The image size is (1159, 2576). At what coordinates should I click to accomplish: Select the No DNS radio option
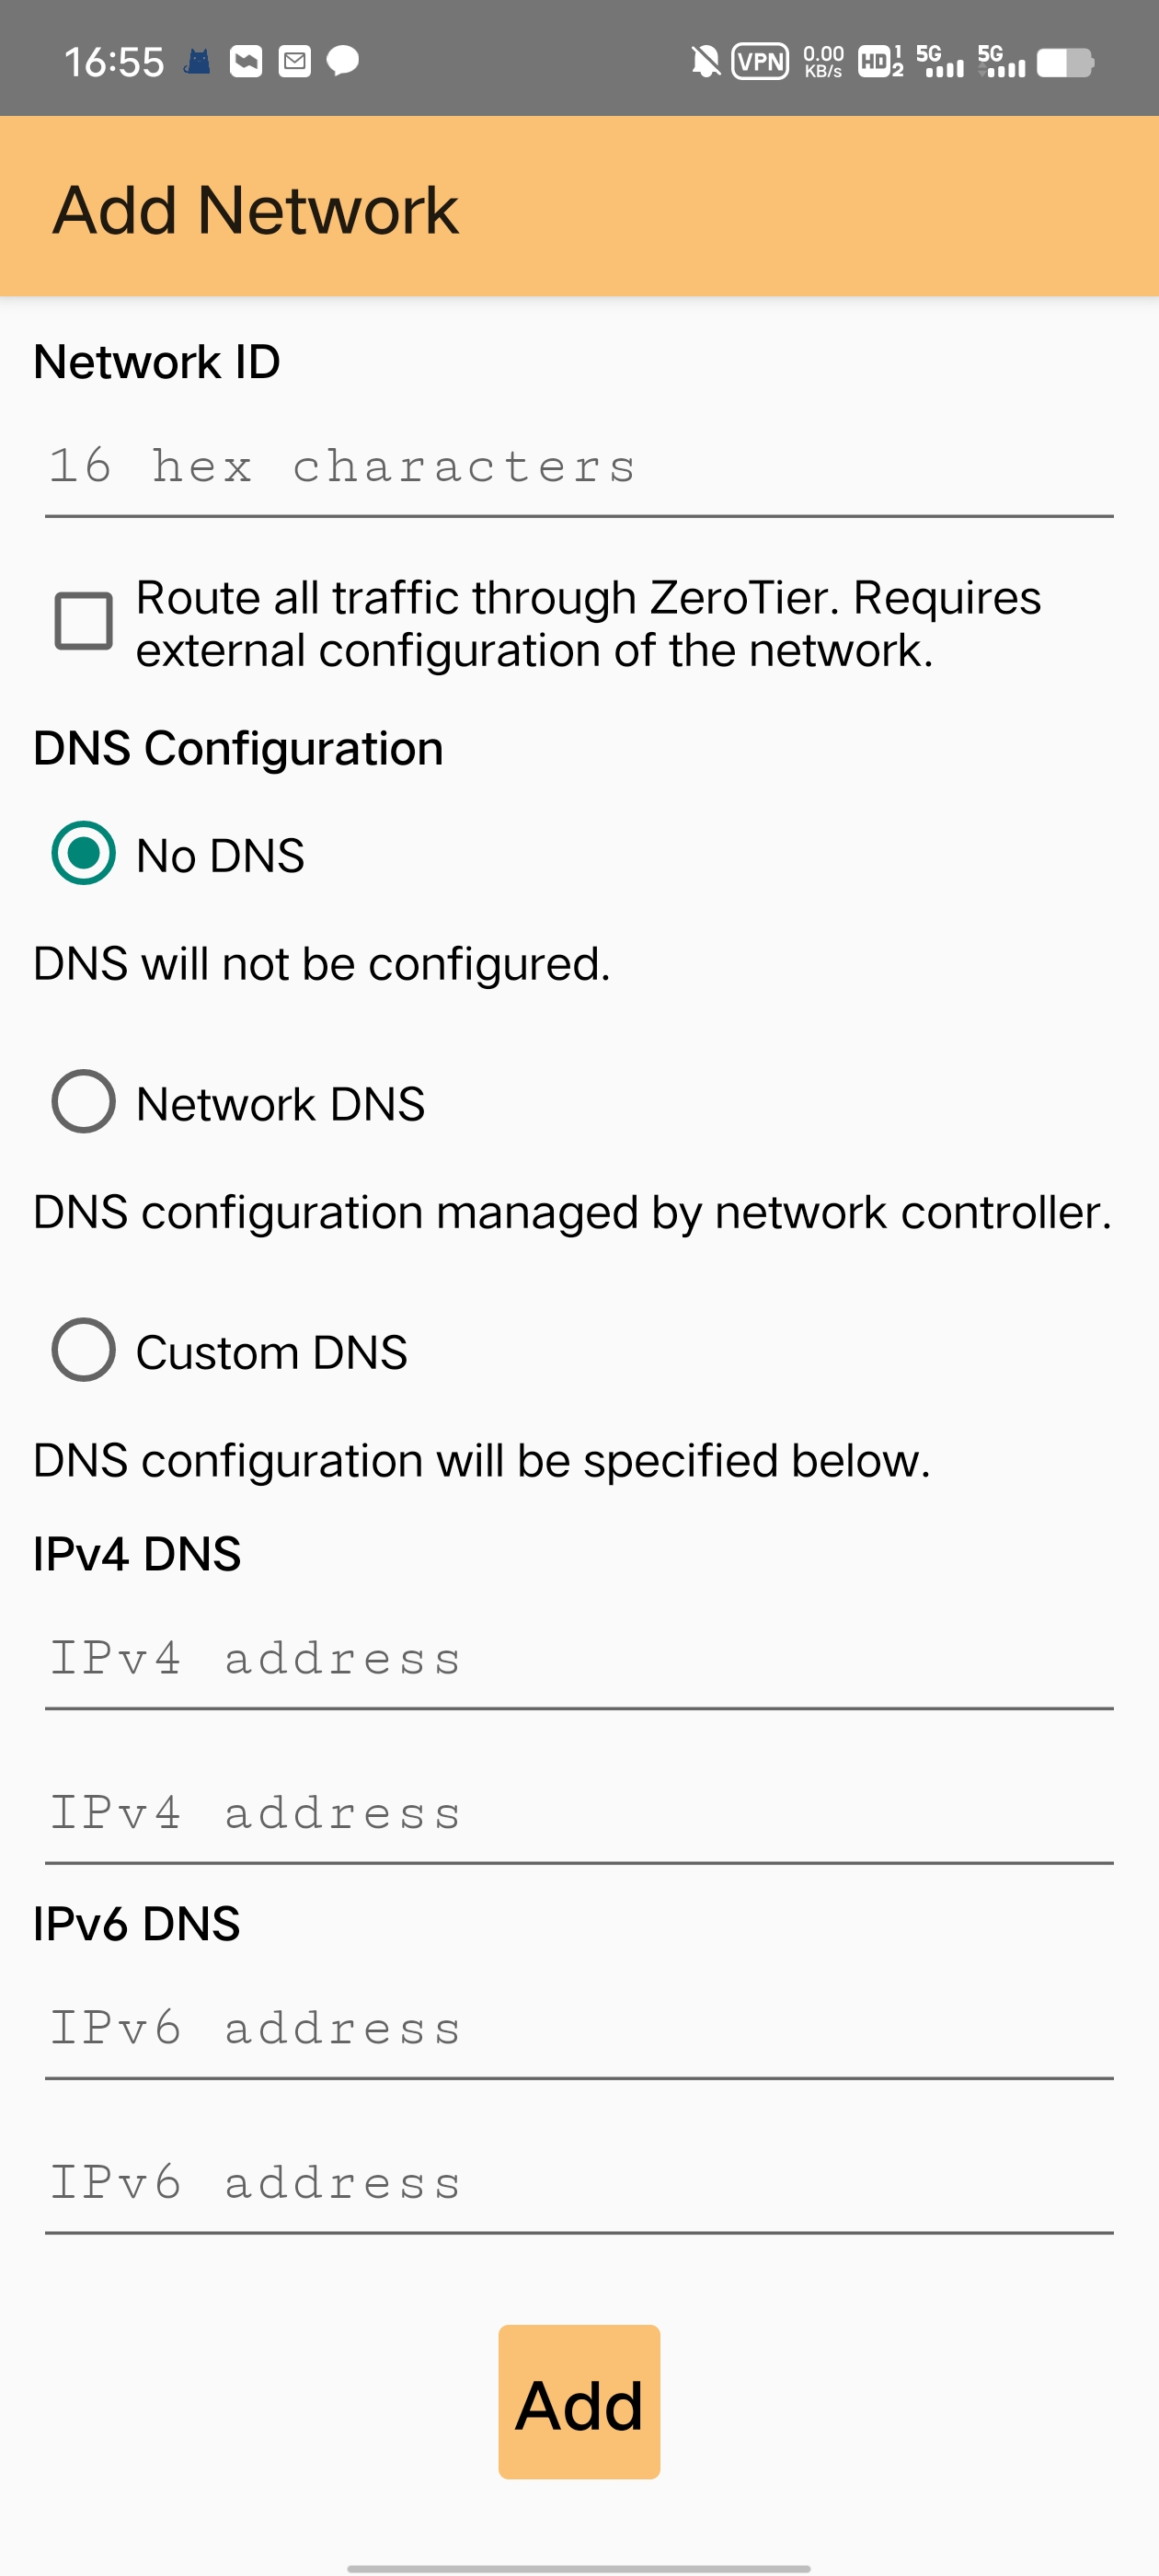pyautogui.click(x=83, y=853)
